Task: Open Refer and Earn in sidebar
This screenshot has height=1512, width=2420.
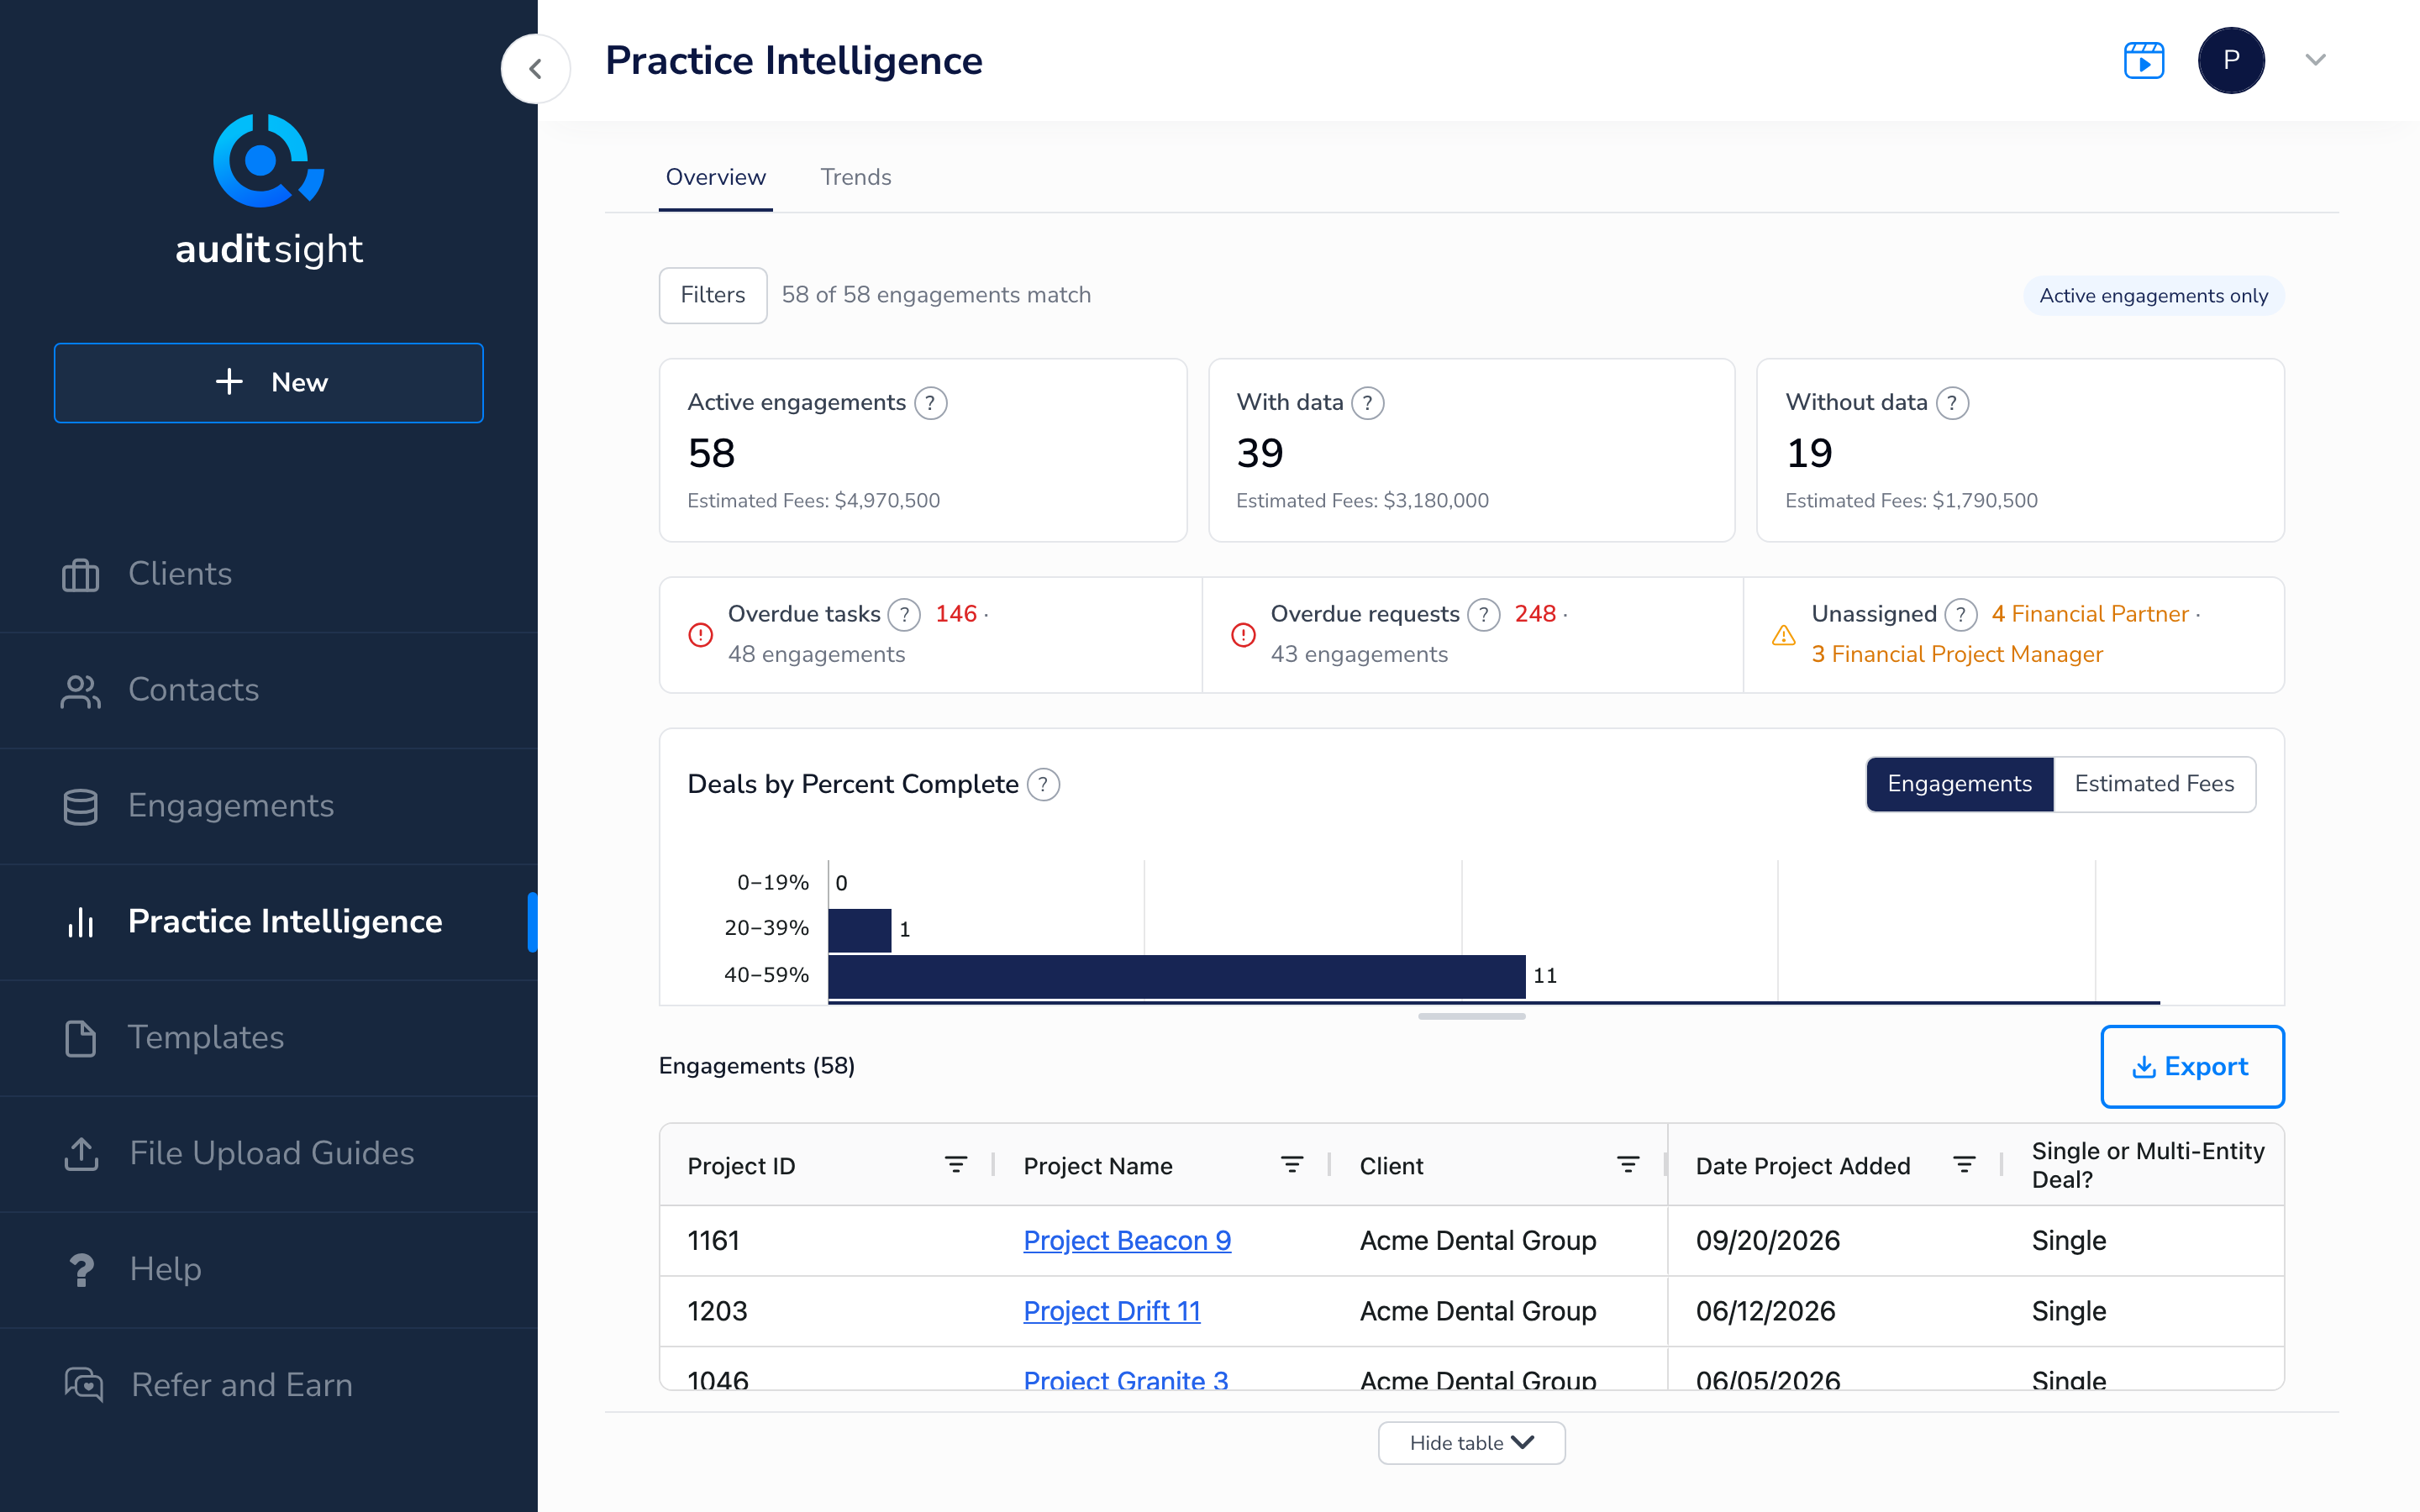Action: (268, 1386)
